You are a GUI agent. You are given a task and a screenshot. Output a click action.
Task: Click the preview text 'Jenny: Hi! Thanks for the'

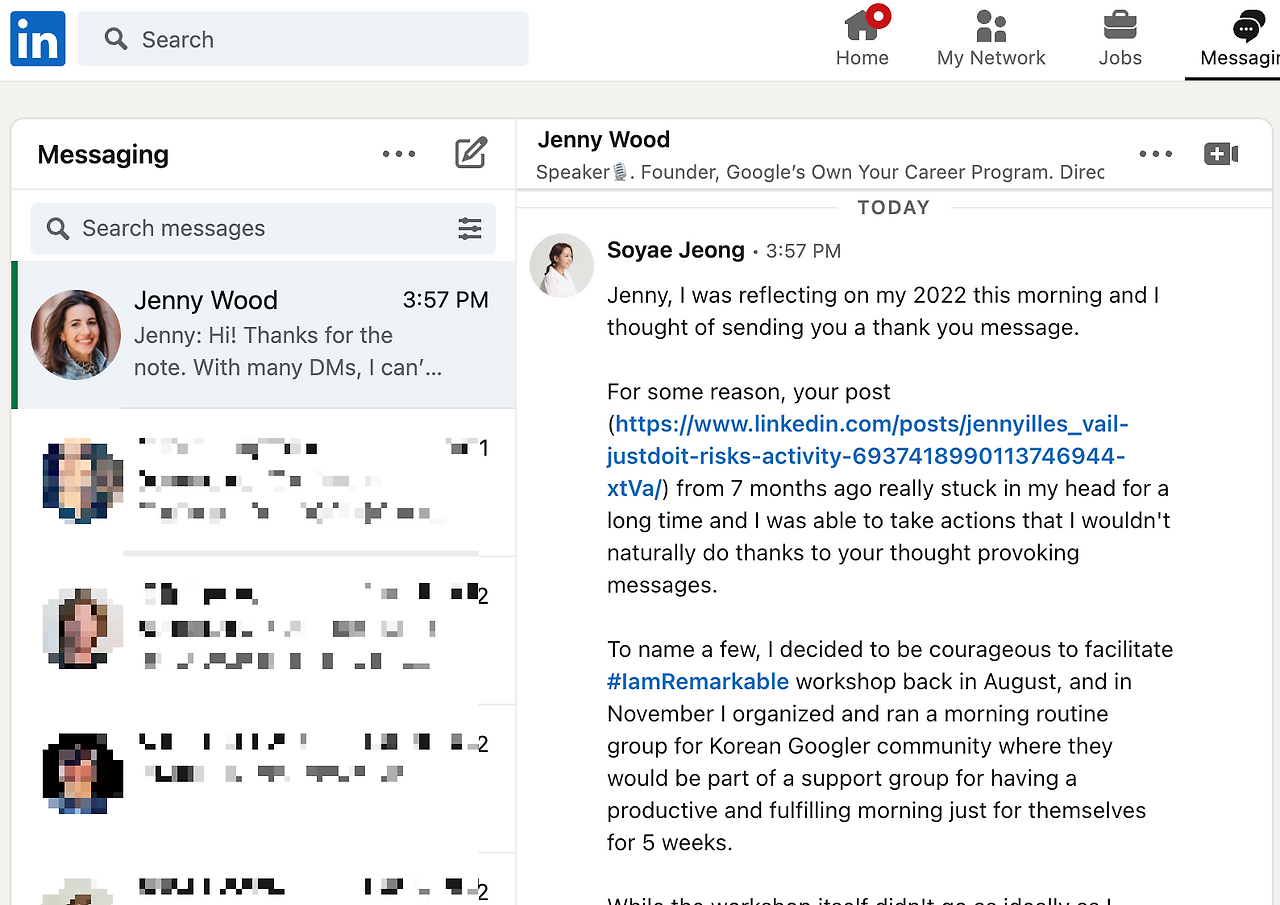click(x=263, y=335)
